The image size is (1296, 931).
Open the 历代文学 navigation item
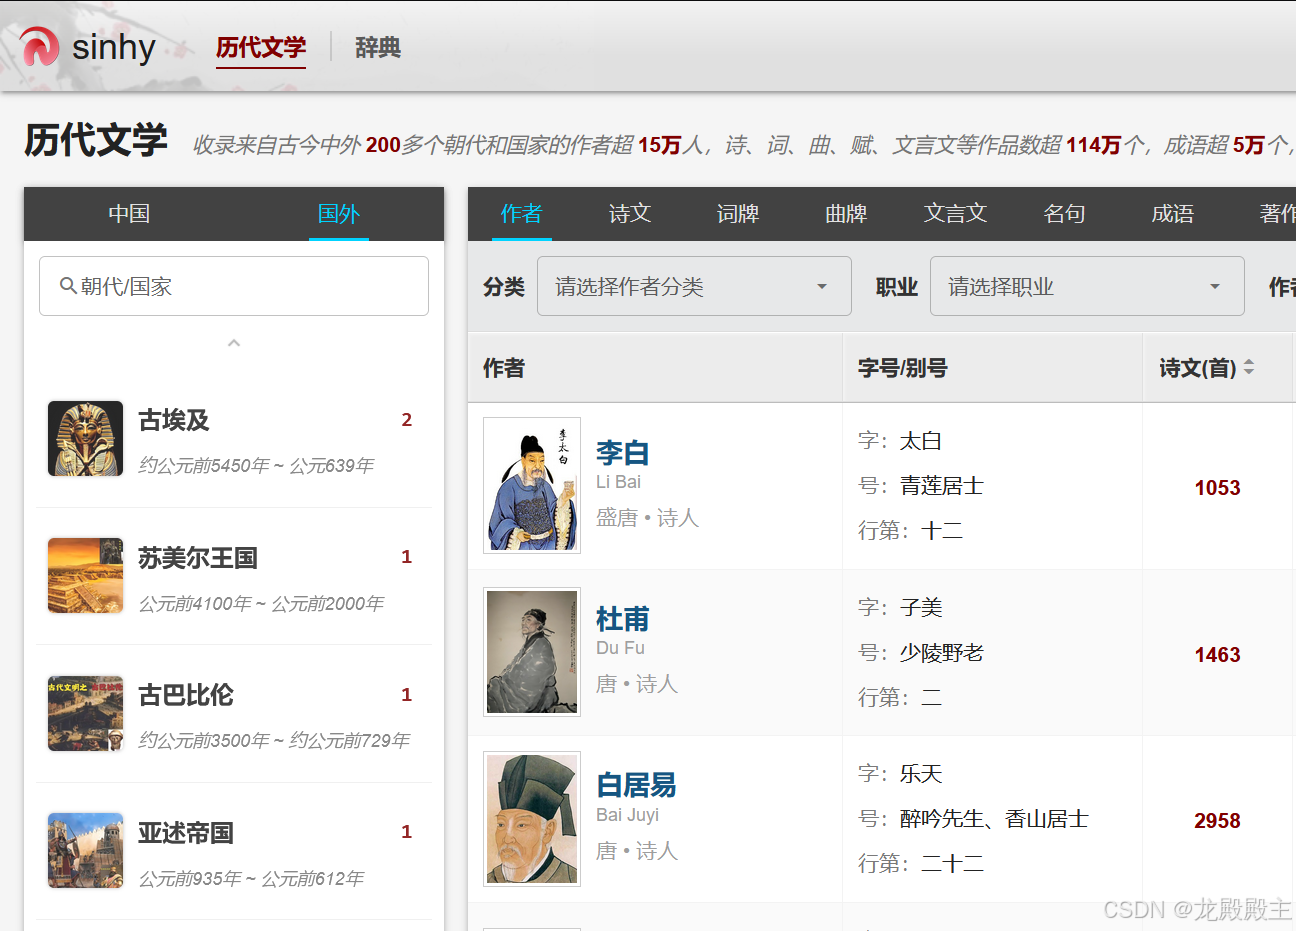point(261,47)
